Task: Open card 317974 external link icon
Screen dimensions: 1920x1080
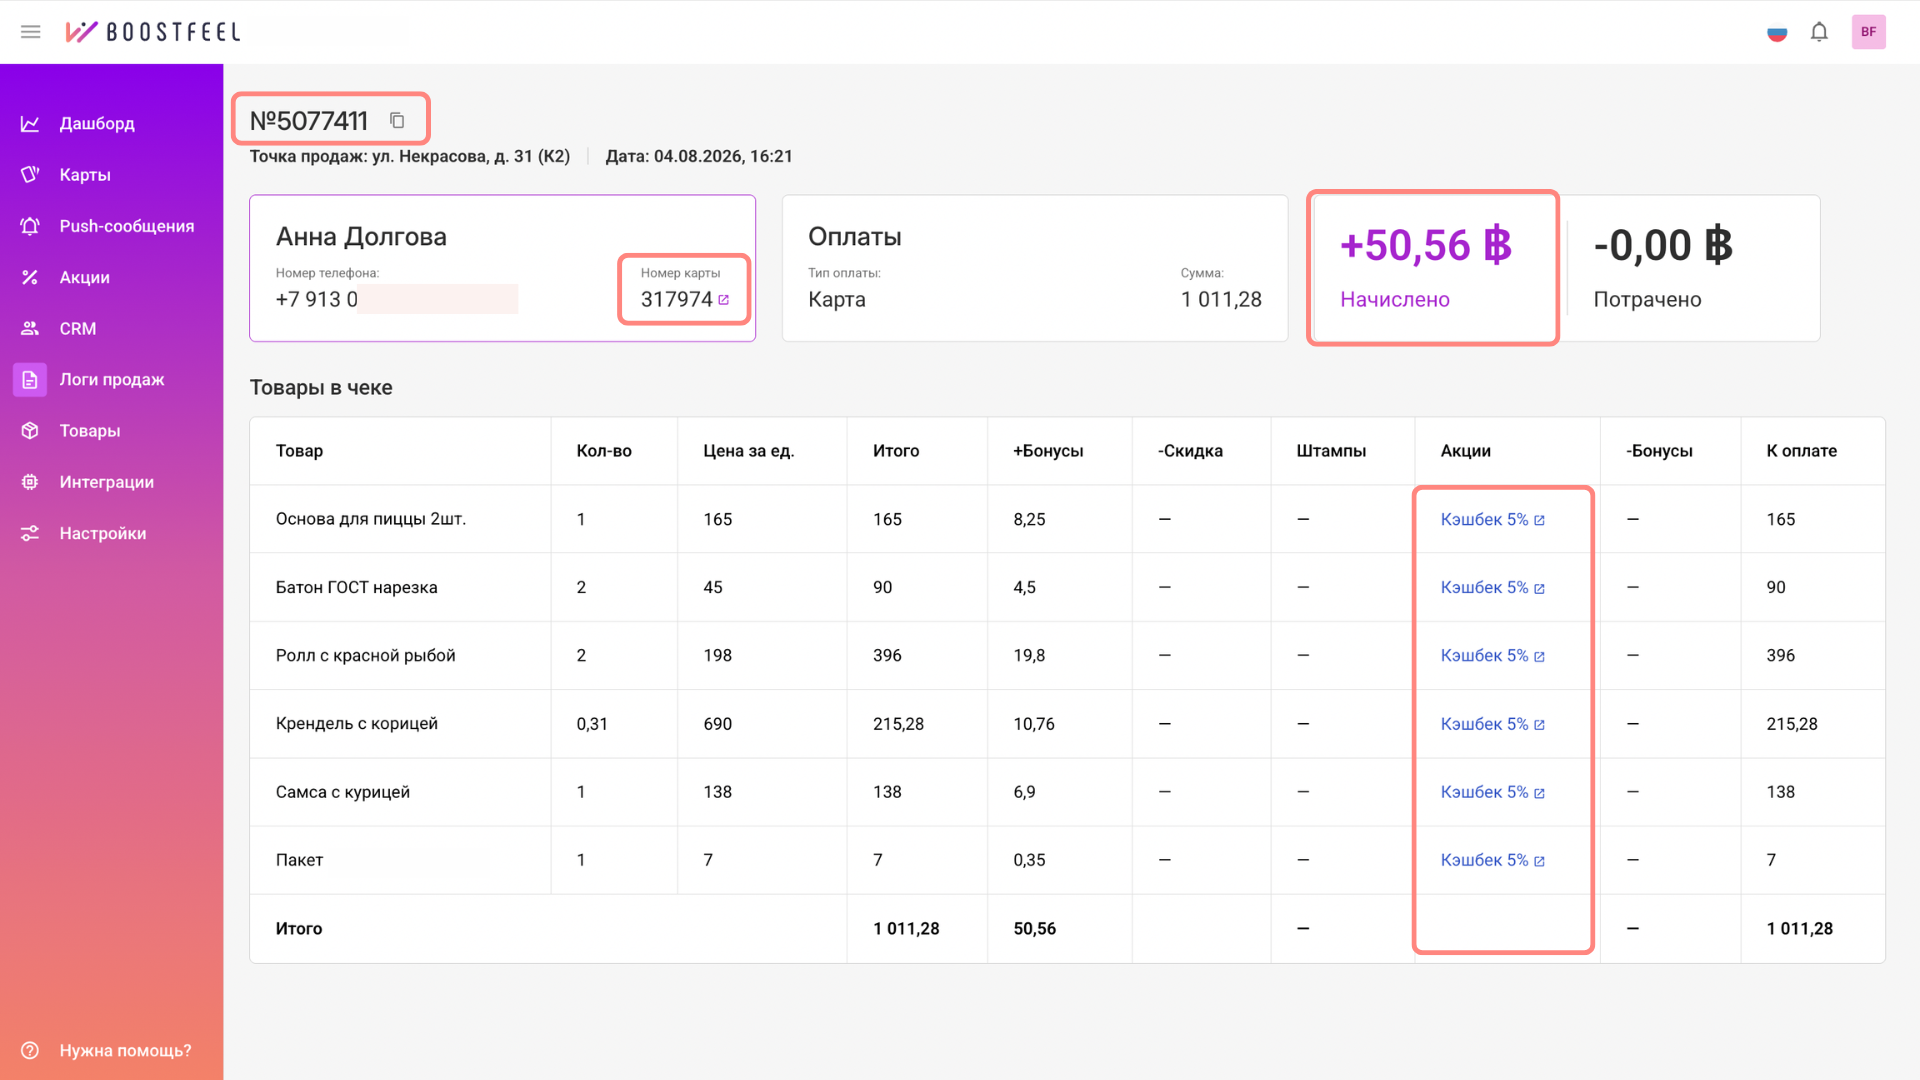Action: [724, 300]
